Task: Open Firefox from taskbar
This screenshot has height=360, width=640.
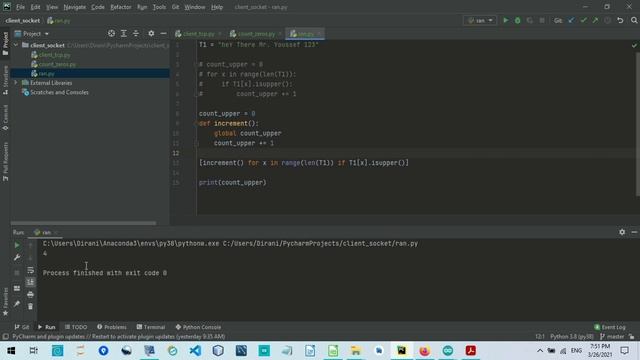Action: tap(424, 351)
